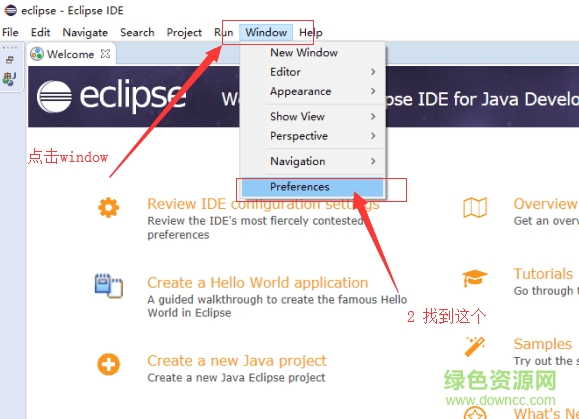Screen dimensions: 579x419
Task: Open the Search menu
Action: [137, 32]
